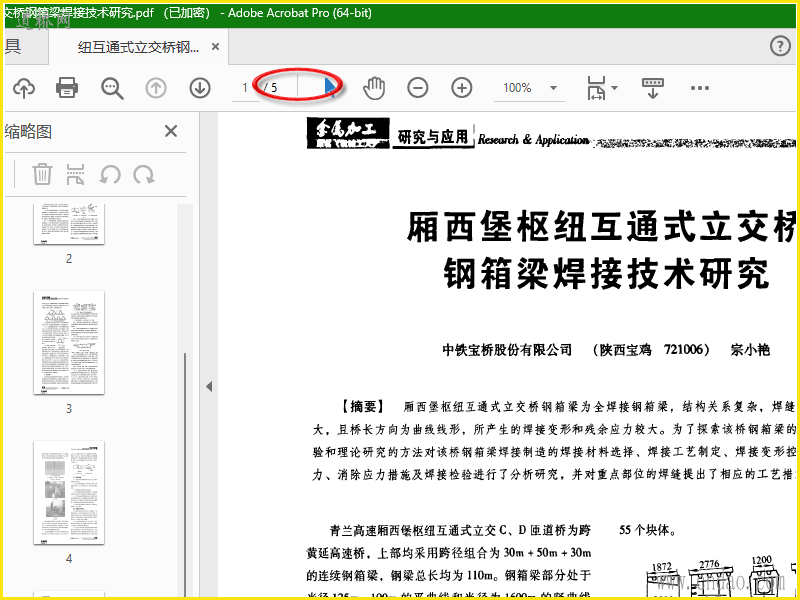Close the thumbnails panel

coord(171,131)
